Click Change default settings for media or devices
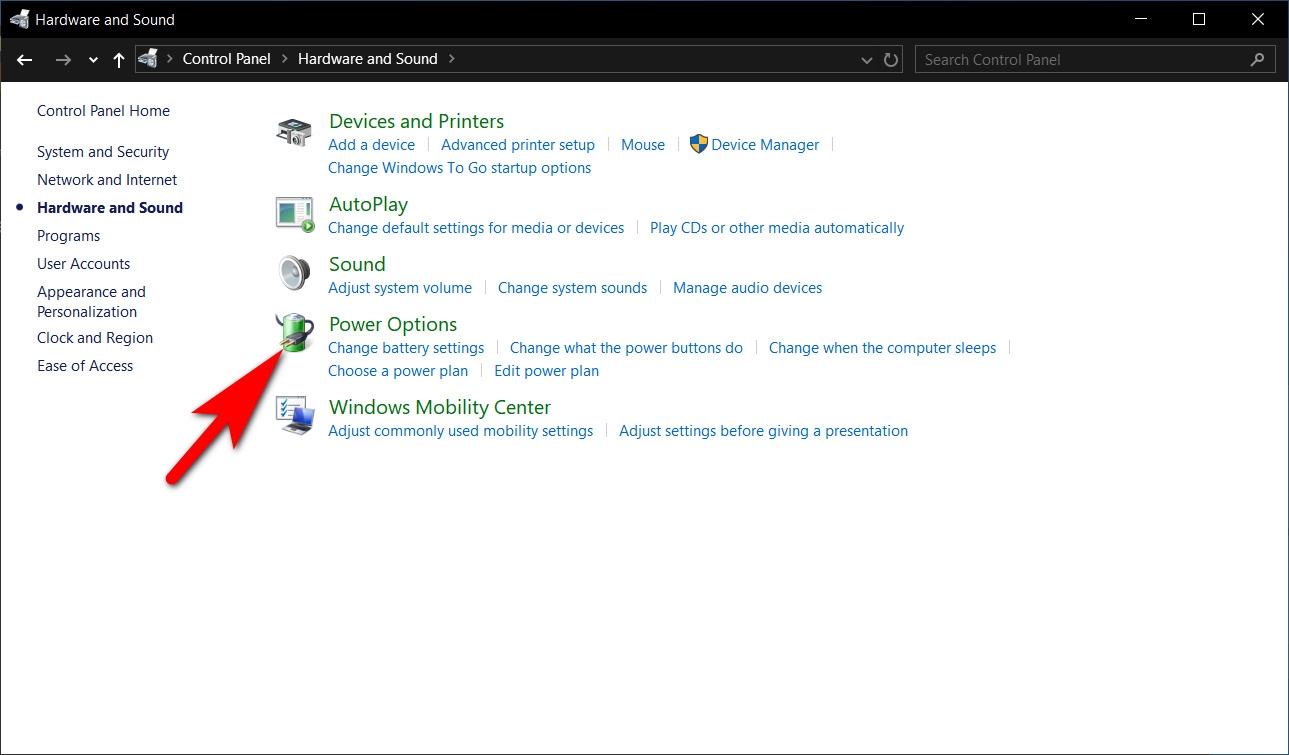The width and height of the screenshot is (1289, 755). coord(476,228)
